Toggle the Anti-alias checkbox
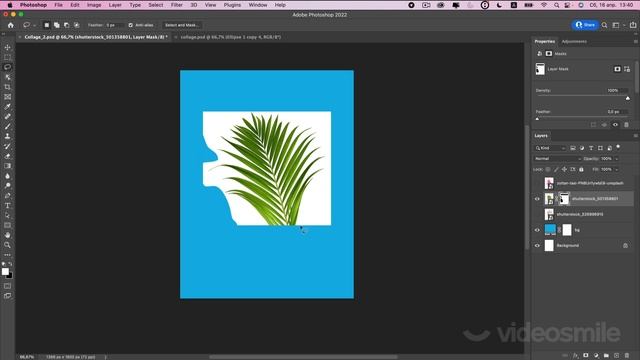The width and height of the screenshot is (640, 360). click(x=131, y=25)
